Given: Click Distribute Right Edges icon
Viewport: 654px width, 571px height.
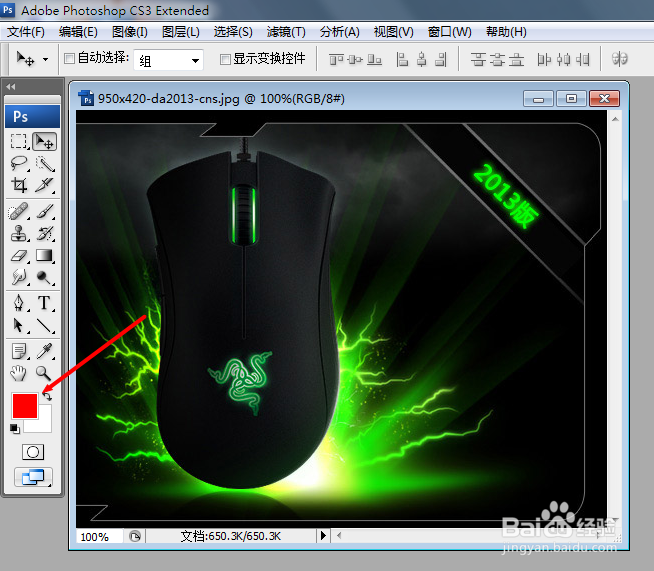Looking at the screenshot, I should pyautogui.click(x=583, y=60).
